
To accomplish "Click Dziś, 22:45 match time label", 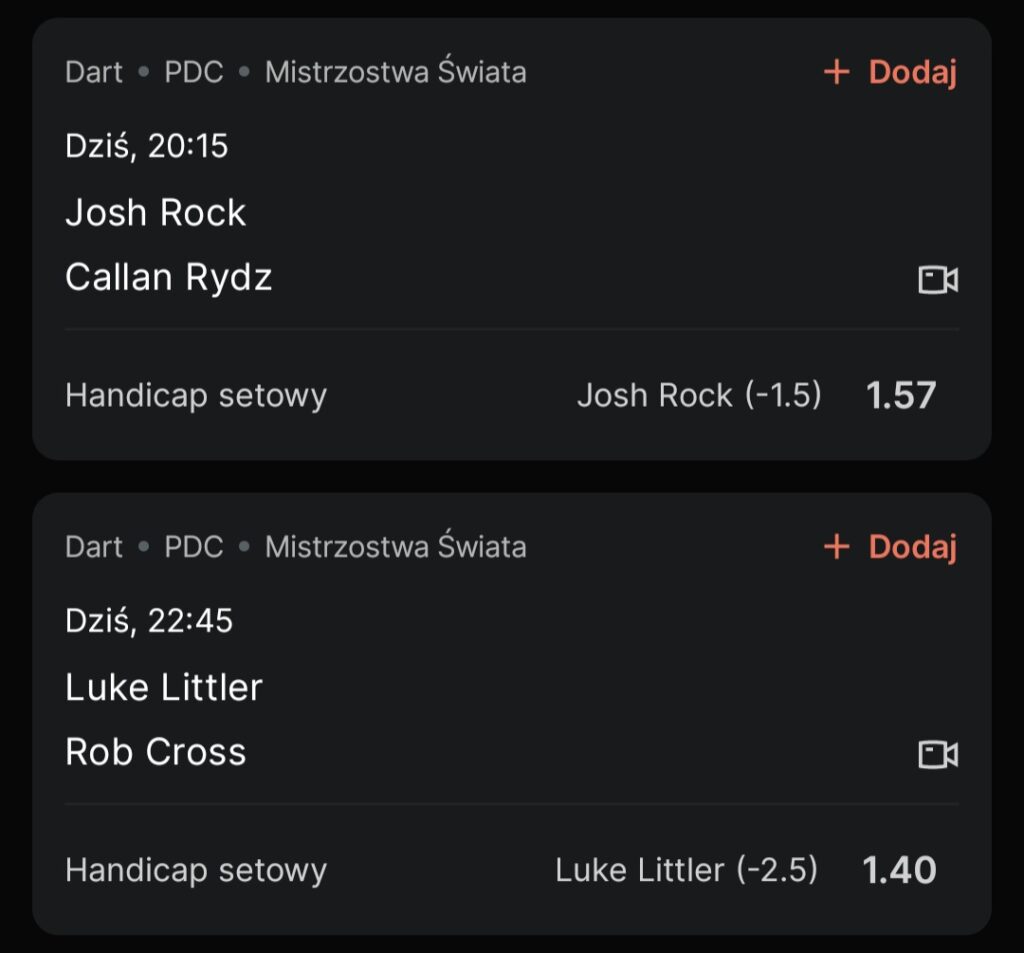I will pyautogui.click(x=148, y=620).
